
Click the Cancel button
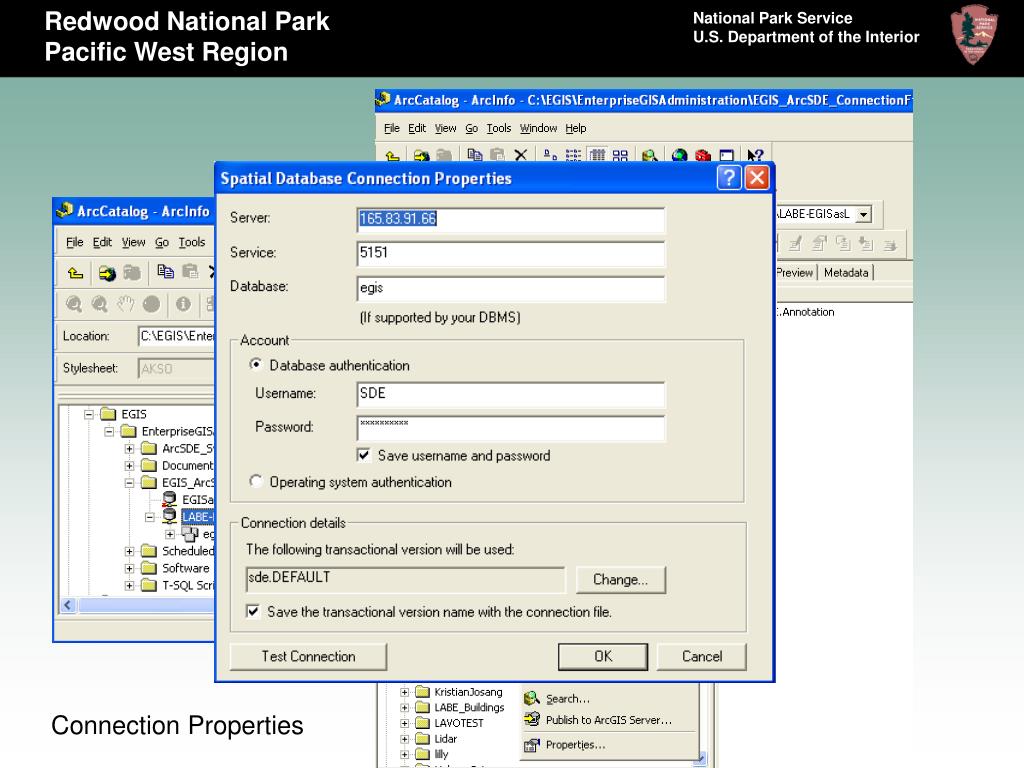tap(701, 656)
